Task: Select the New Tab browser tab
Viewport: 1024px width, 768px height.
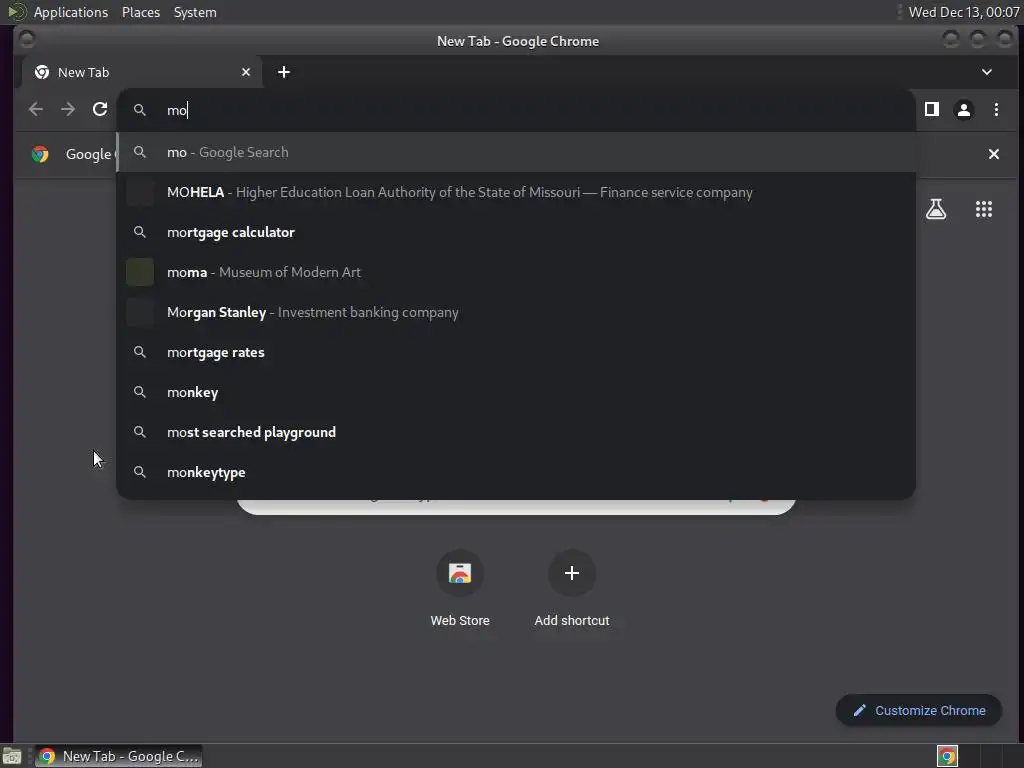Action: pyautogui.click(x=142, y=72)
